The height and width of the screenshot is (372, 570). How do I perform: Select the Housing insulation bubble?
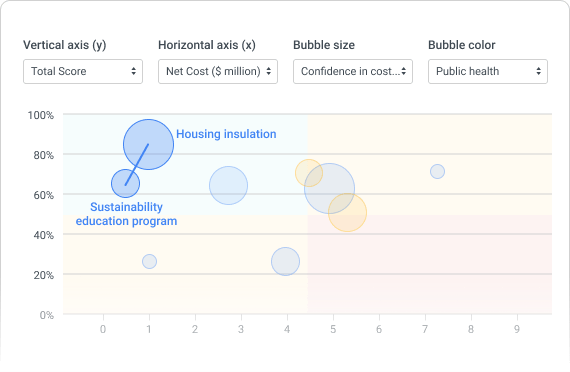click(x=148, y=144)
